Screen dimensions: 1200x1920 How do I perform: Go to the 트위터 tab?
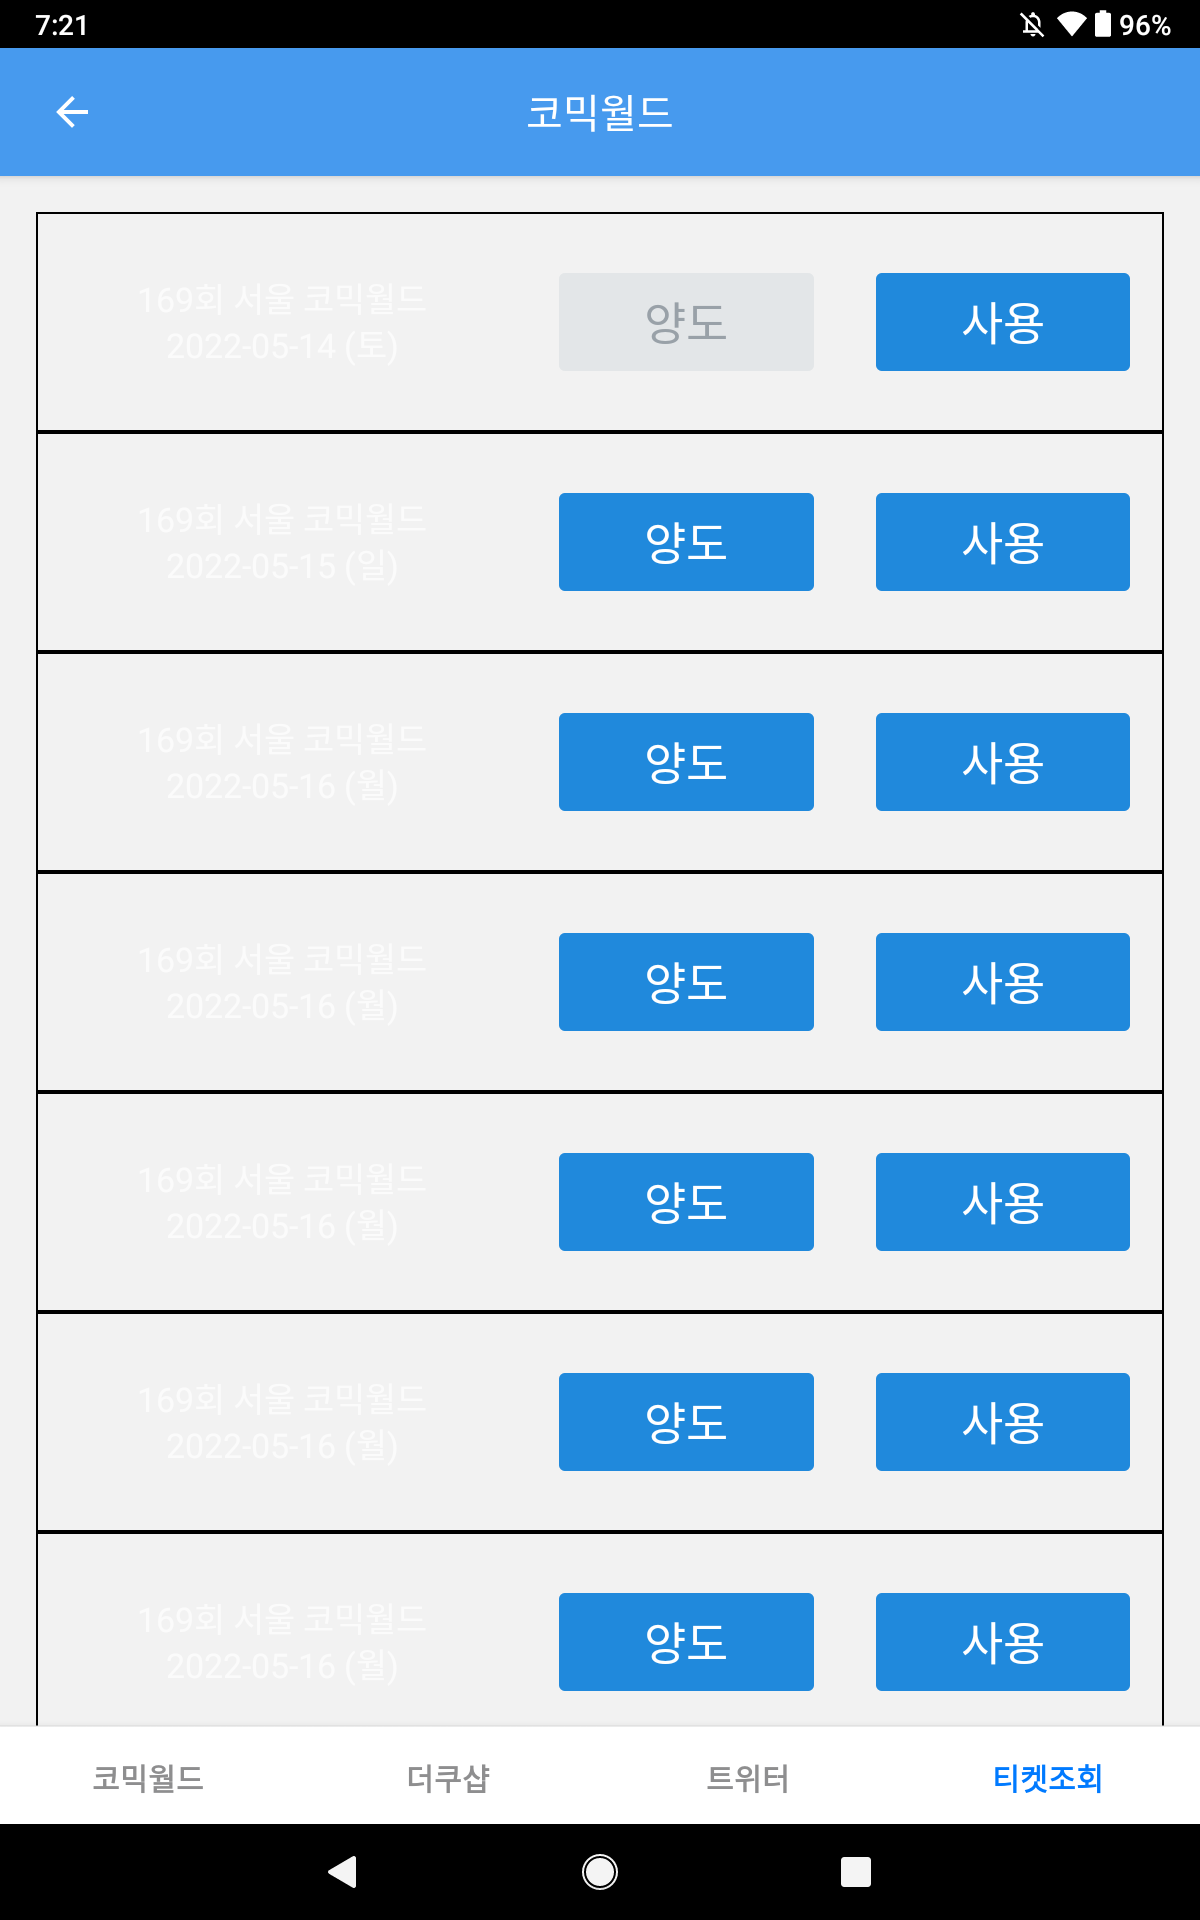[748, 1777]
